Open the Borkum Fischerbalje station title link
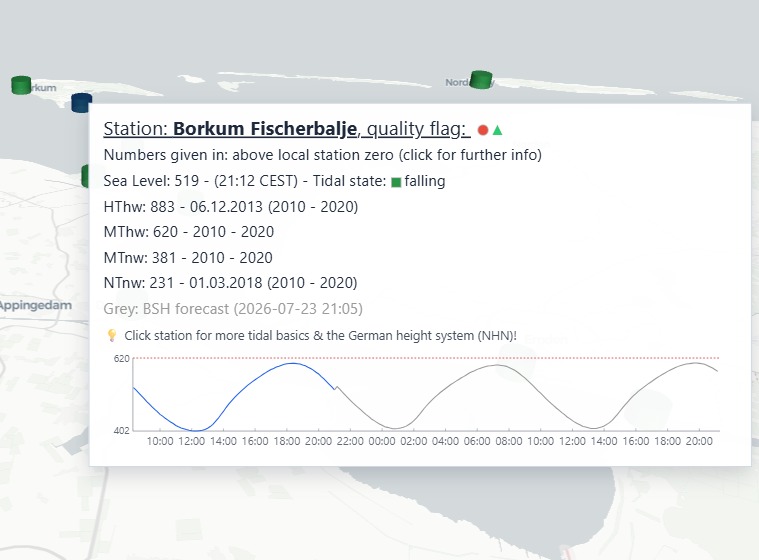Image resolution: width=759 pixels, height=560 pixels. [x=287, y=129]
